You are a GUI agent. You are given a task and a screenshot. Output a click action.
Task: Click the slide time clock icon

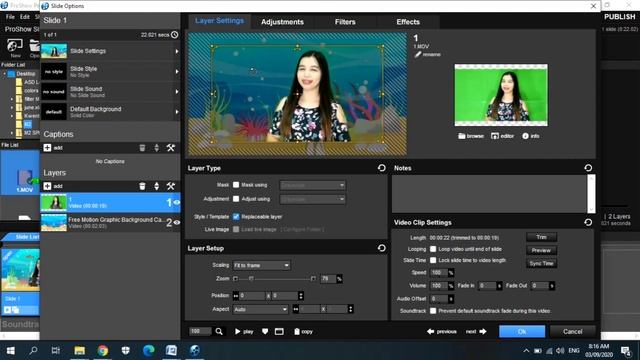tap(175, 35)
